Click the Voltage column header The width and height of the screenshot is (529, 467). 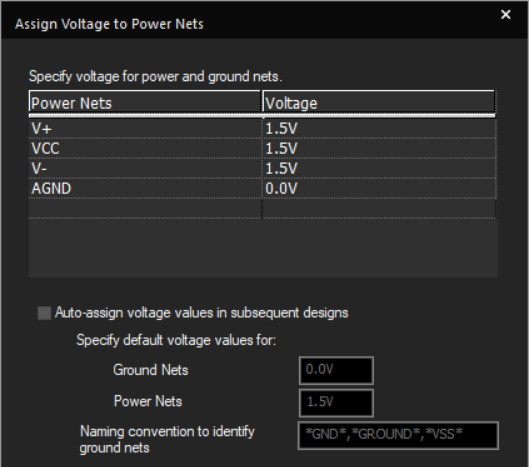(x=379, y=102)
